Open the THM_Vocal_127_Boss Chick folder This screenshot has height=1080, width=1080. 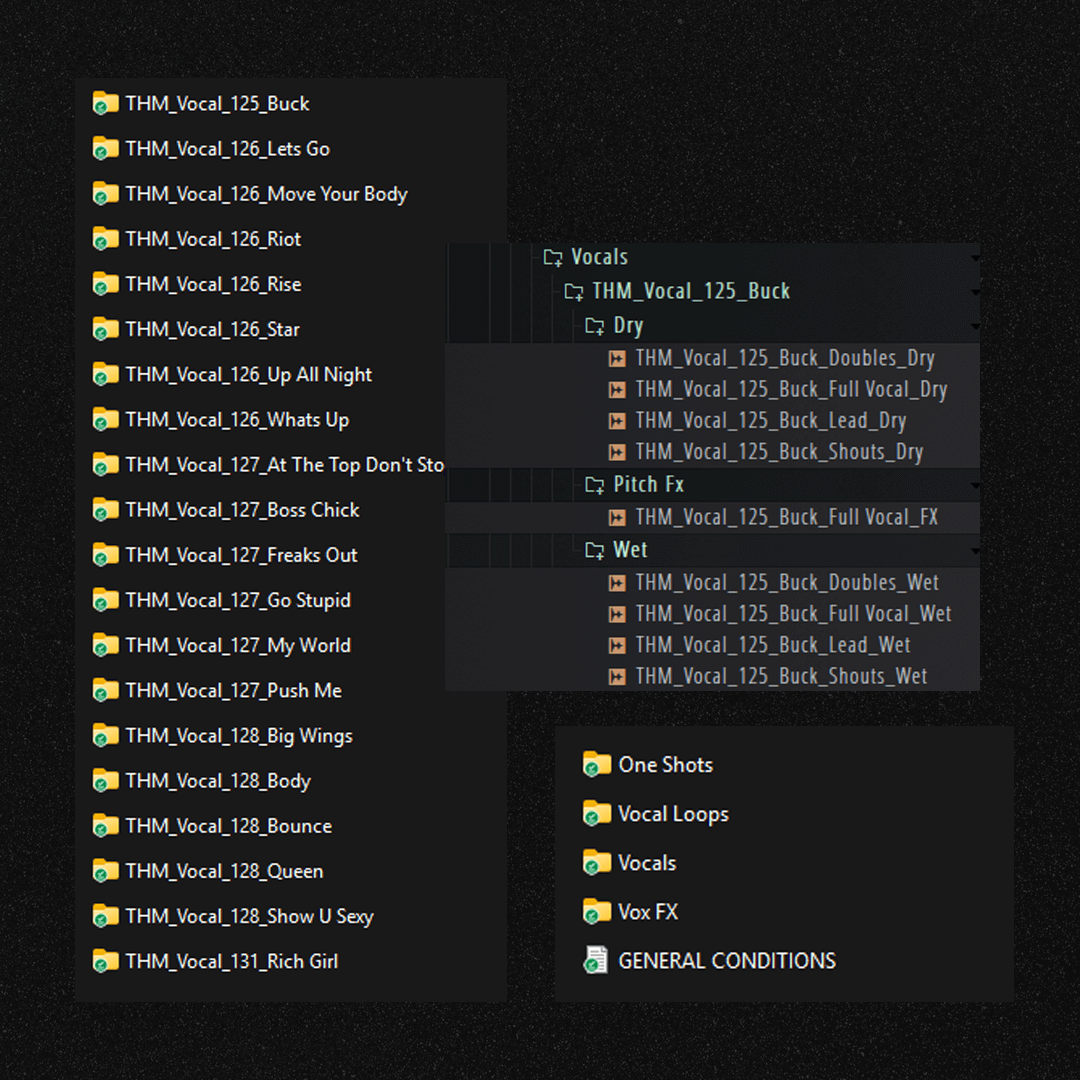tap(242, 510)
